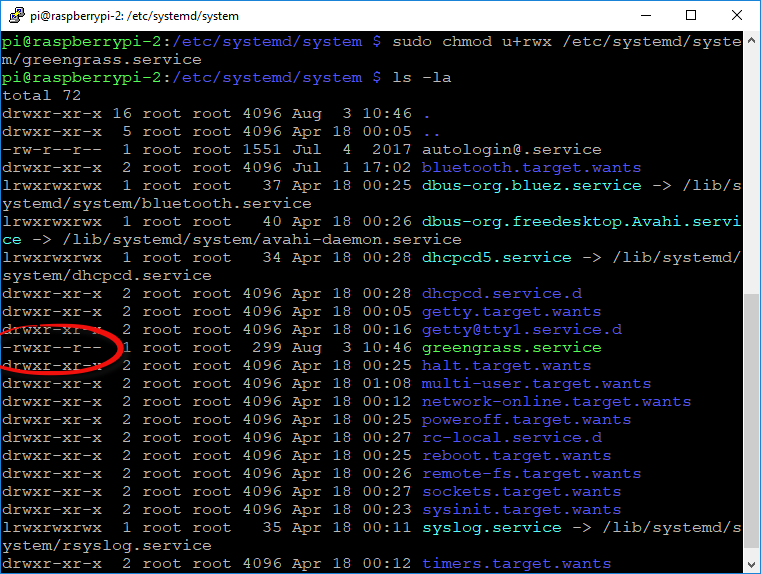The height and width of the screenshot is (574, 761).
Task: Click time '01:08' in multi-user.target.wants row
Action: pos(387,383)
